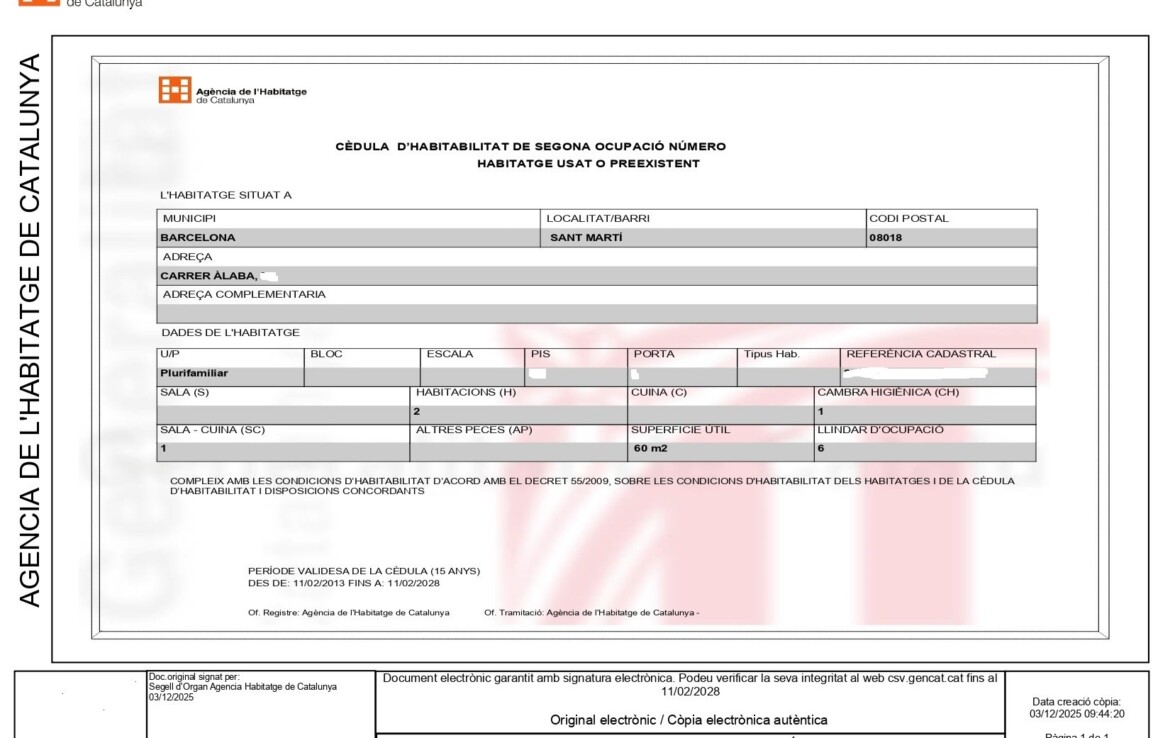Click the document title CÈDULA D'HABITABILITAT heading

(x=530, y=147)
